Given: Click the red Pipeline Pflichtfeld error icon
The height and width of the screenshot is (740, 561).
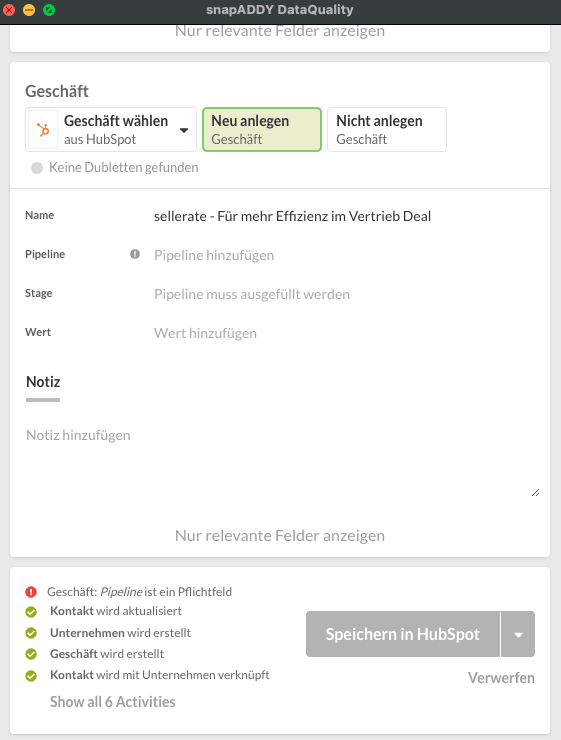Looking at the screenshot, I should 31,592.
